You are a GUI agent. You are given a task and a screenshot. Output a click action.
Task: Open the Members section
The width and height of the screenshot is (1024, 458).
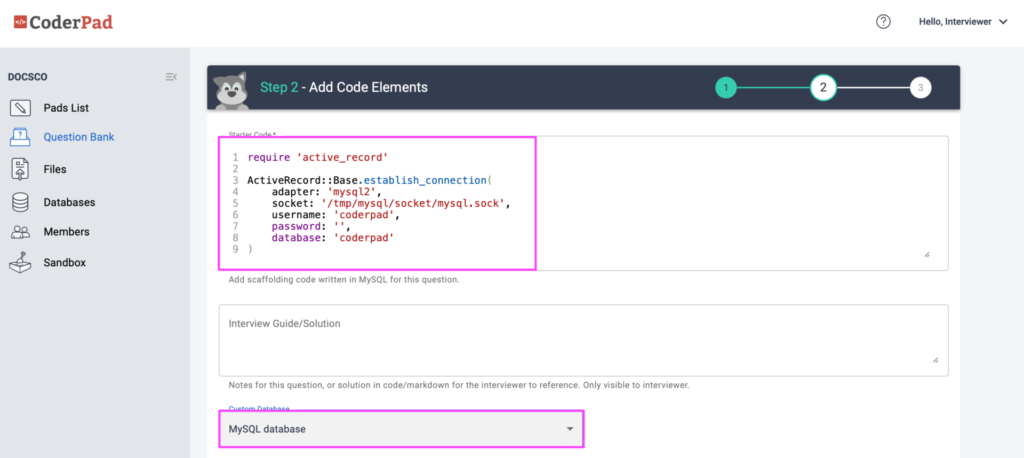[67, 232]
